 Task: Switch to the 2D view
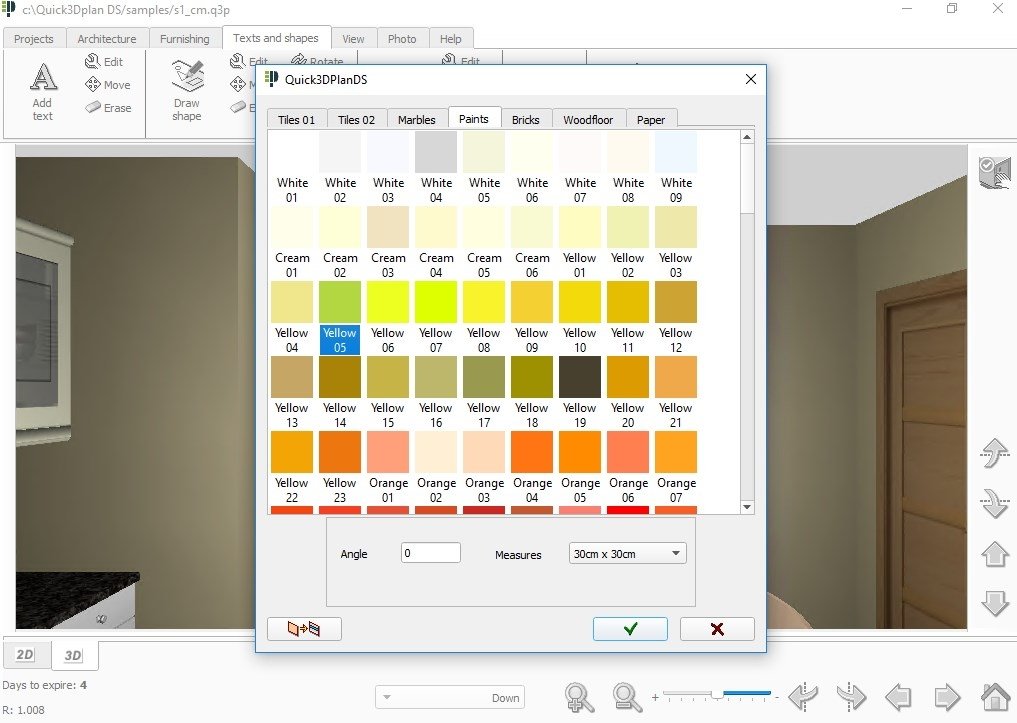coord(25,654)
